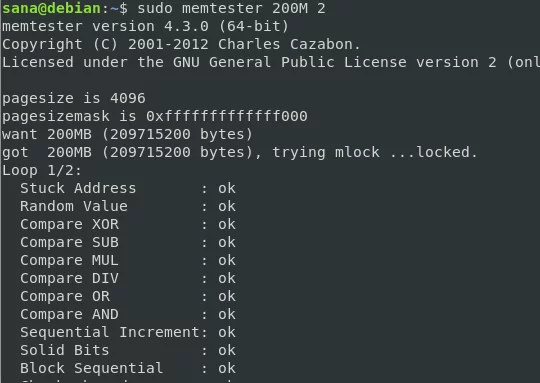Screen dimensions: 540x383
Task: Click the ok result for Compare AND
Action: click(x=227, y=314)
